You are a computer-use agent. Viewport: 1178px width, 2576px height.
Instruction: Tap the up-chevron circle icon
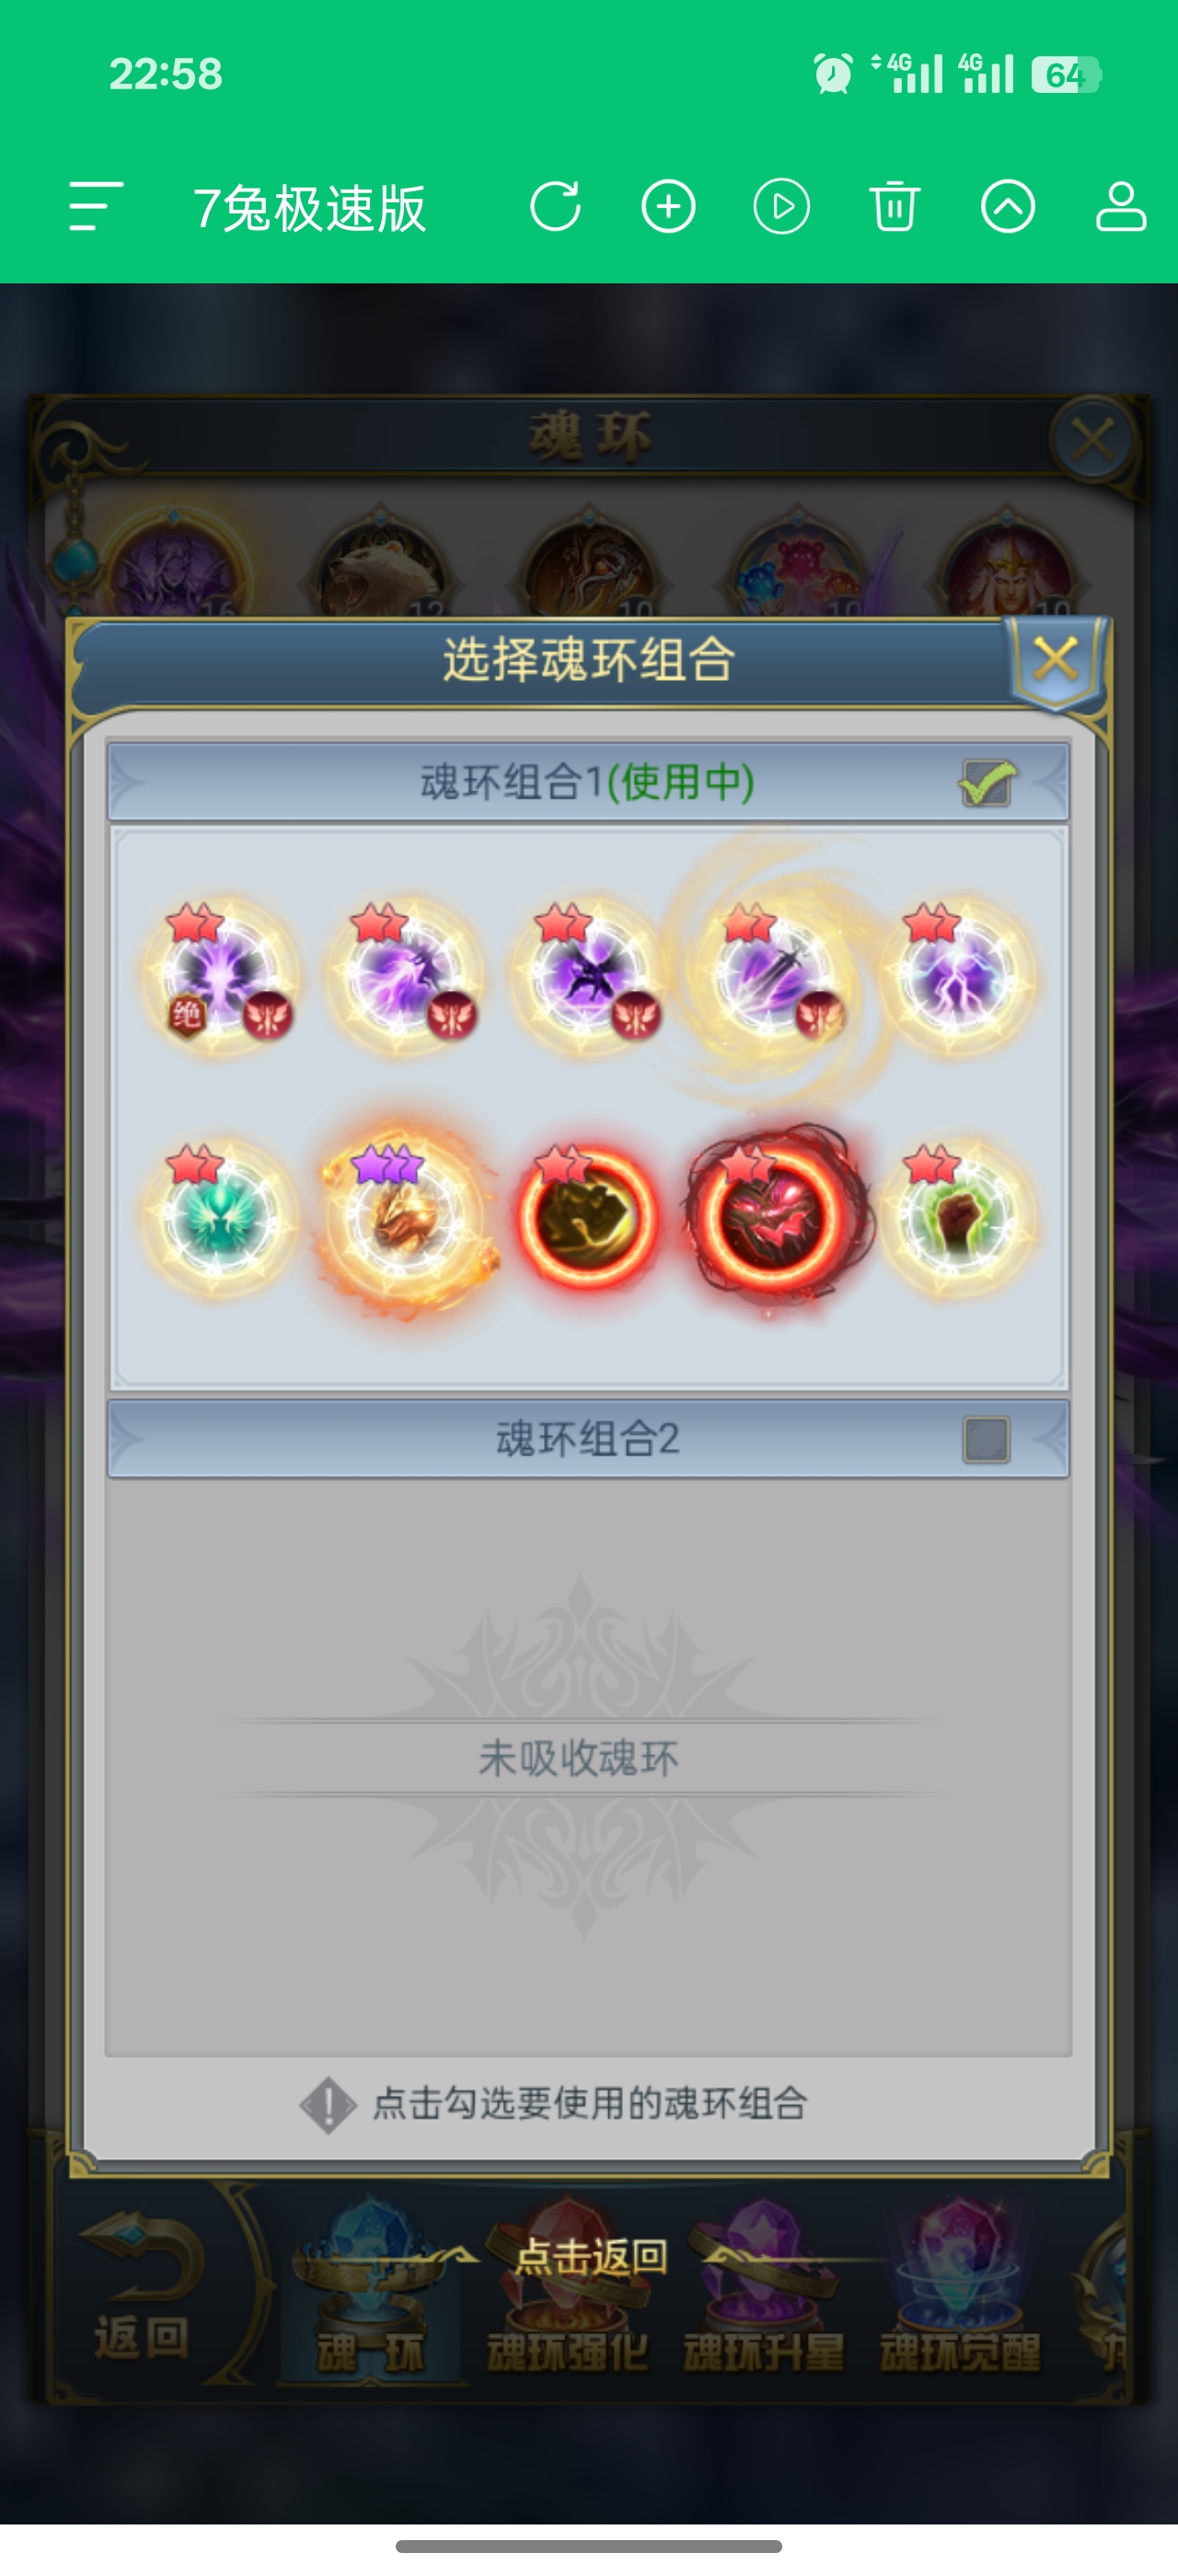(1007, 207)
